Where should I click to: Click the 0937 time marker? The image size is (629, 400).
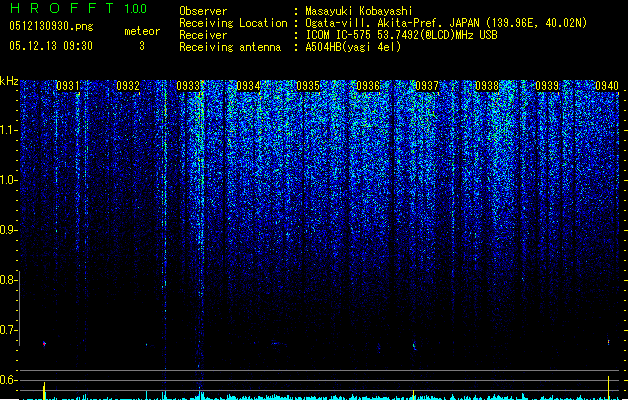click(x=427, y=86)
